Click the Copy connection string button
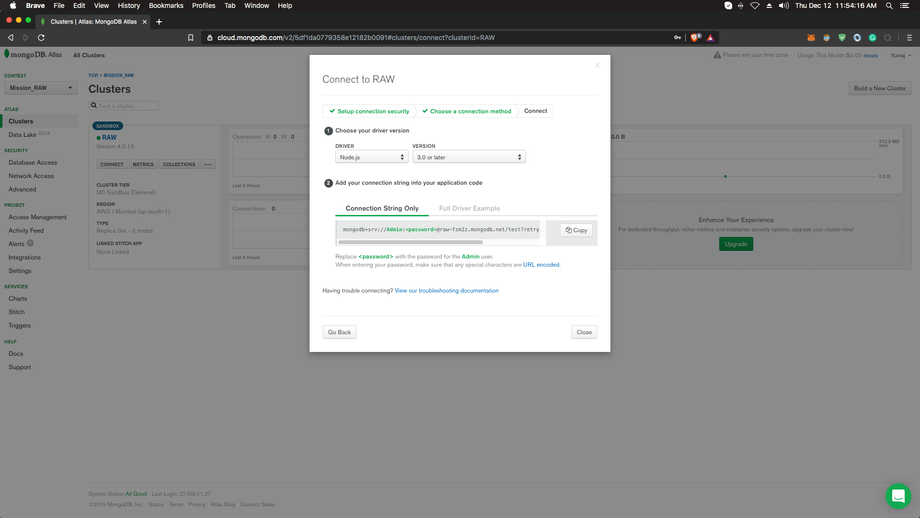This screenshot has width=920, height=518. (576, 230)
